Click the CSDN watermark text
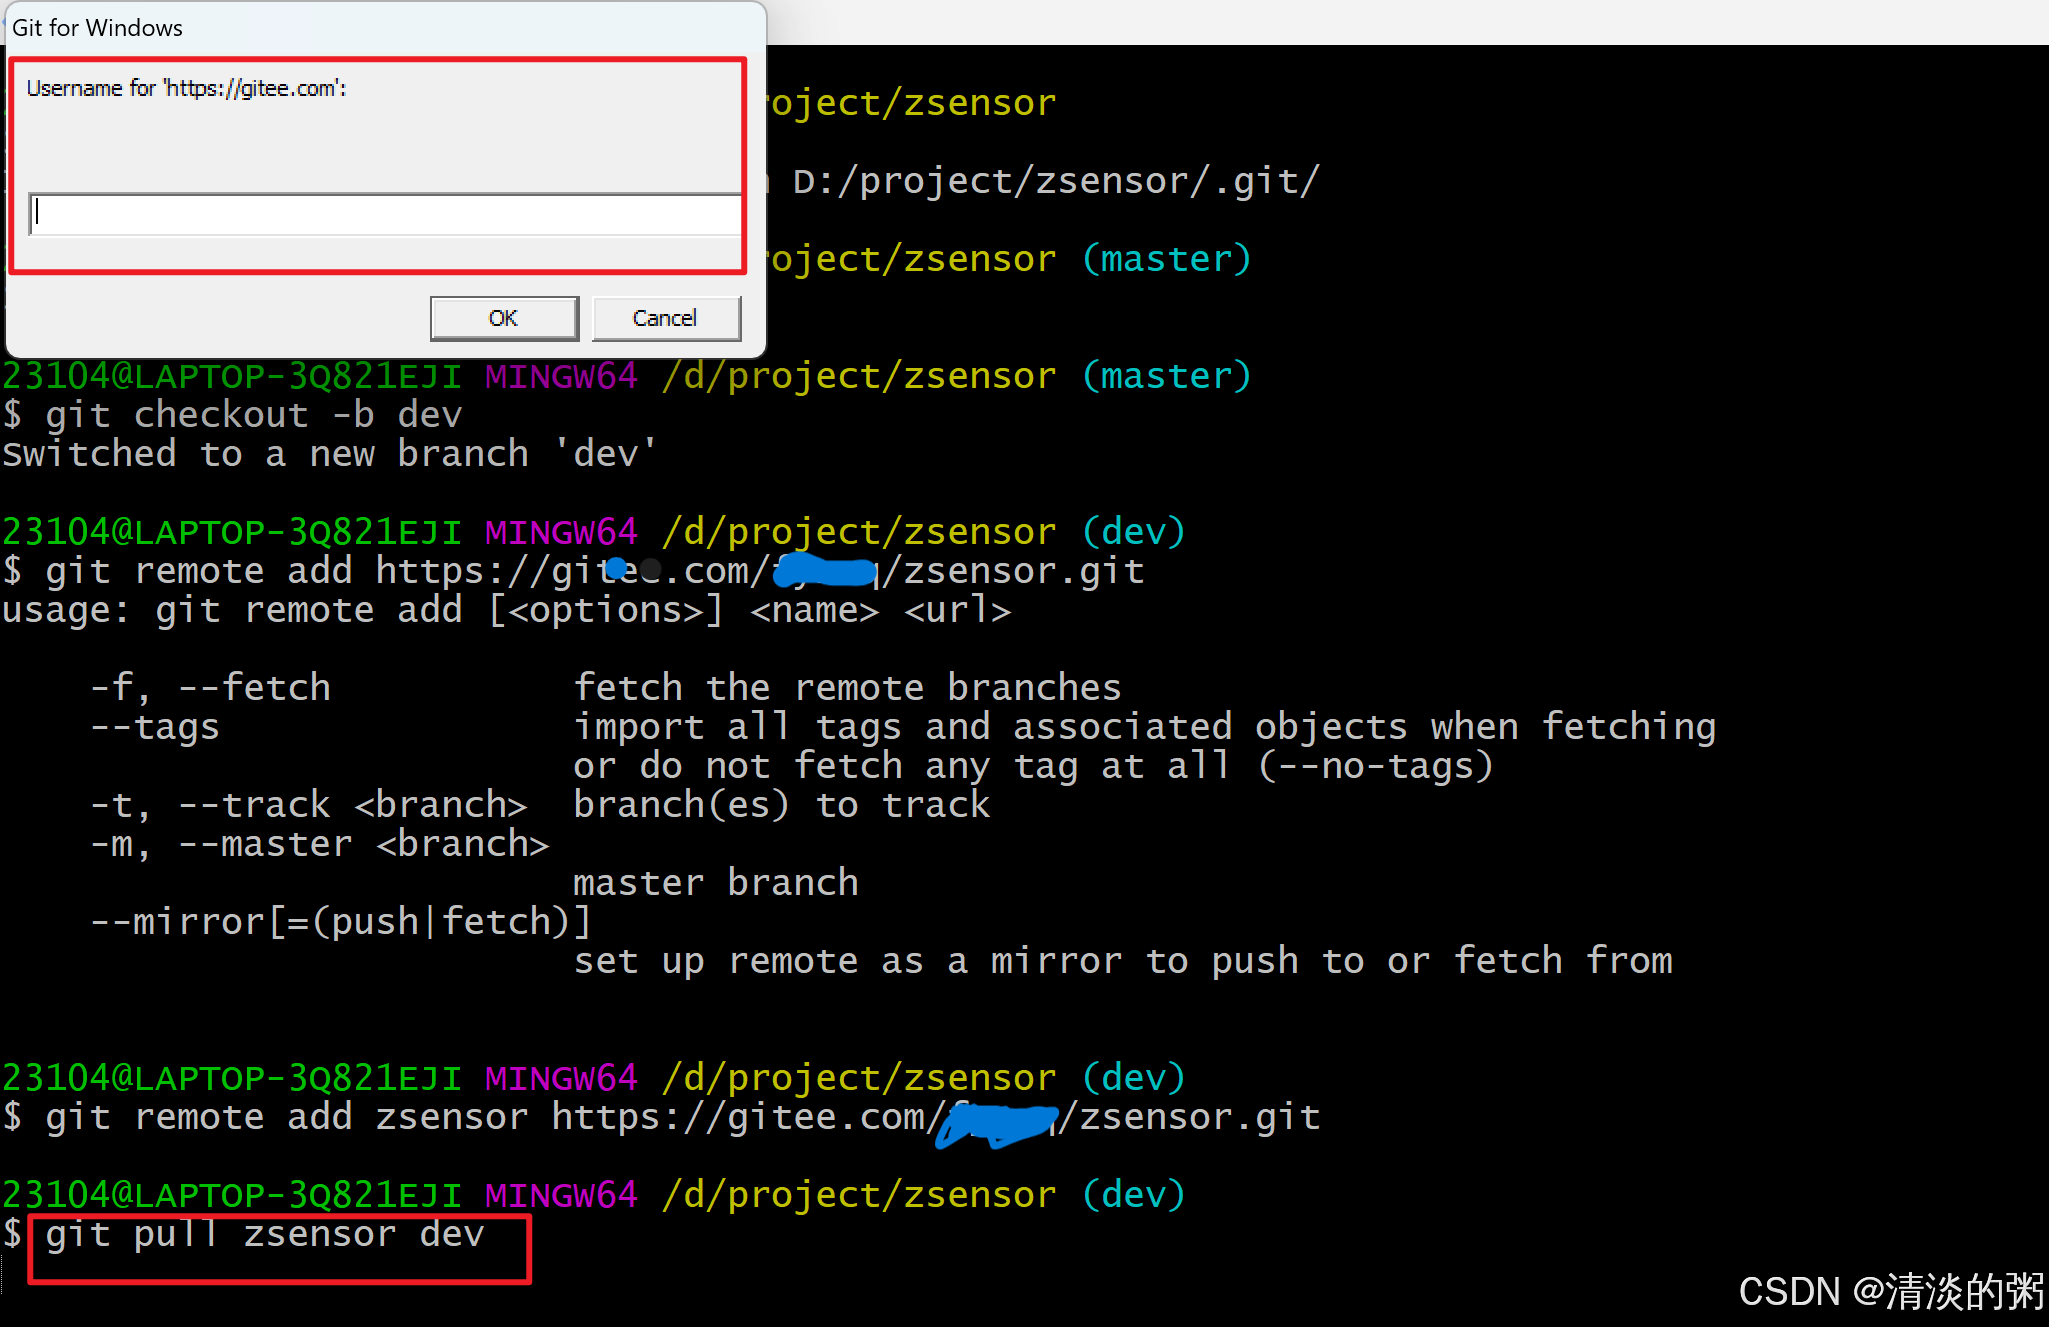 coord(1890,1291)
